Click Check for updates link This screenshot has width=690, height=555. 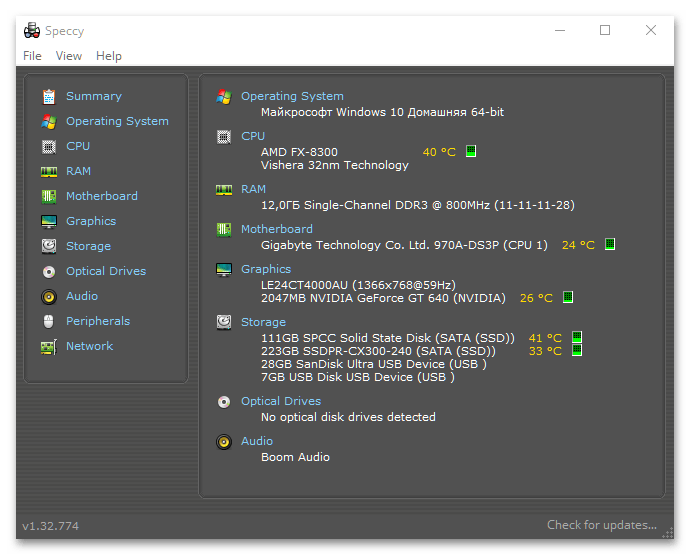pyautogui.click(x=602, y=525)
